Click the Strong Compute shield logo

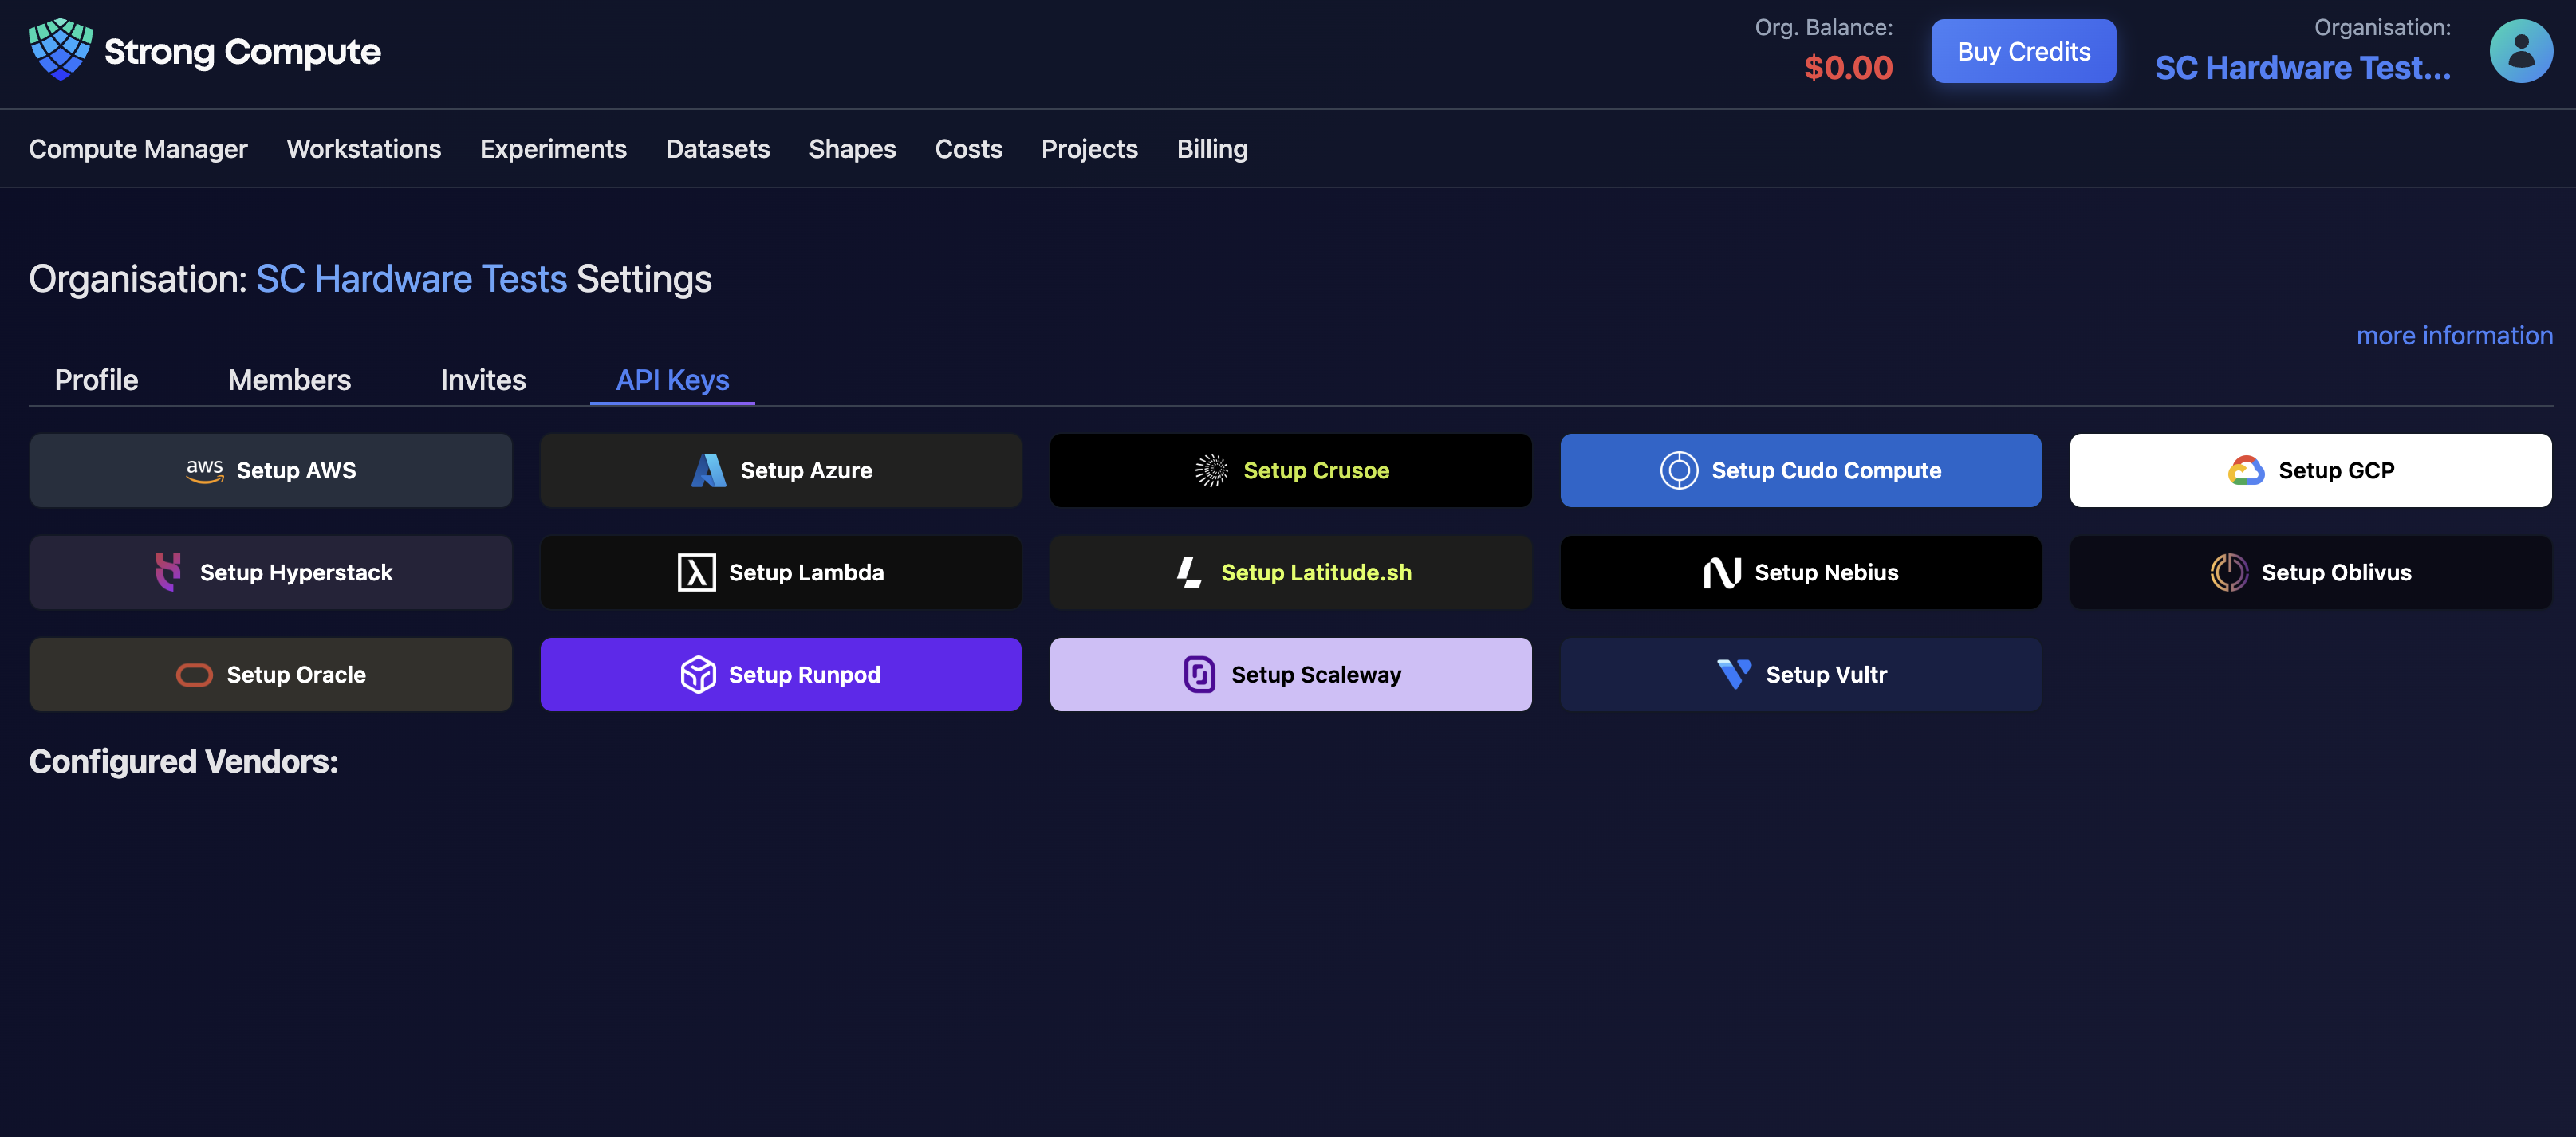pyautogui.click(x=60, y=50)
